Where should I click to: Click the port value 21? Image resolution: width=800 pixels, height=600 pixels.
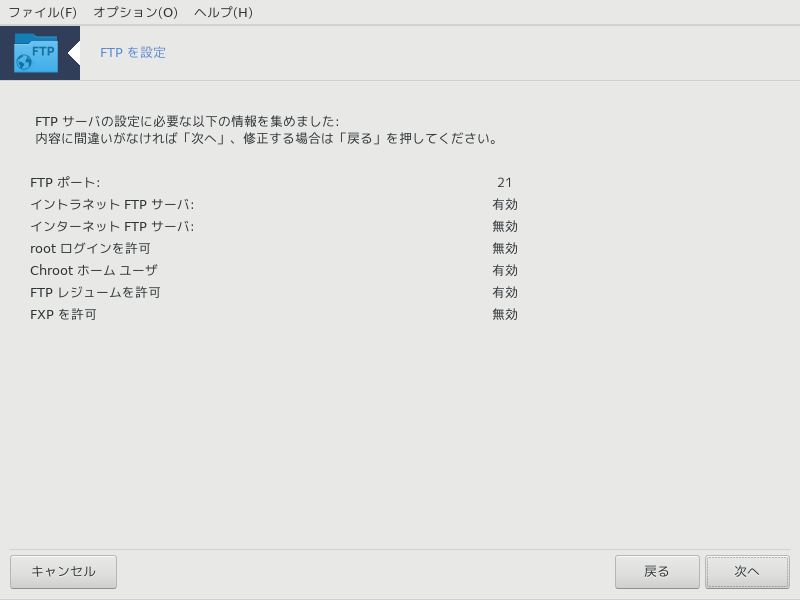click(505, 183)
